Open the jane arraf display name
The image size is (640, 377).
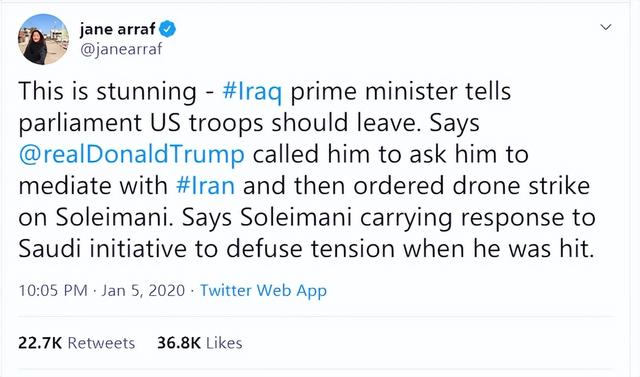[118, 29]
